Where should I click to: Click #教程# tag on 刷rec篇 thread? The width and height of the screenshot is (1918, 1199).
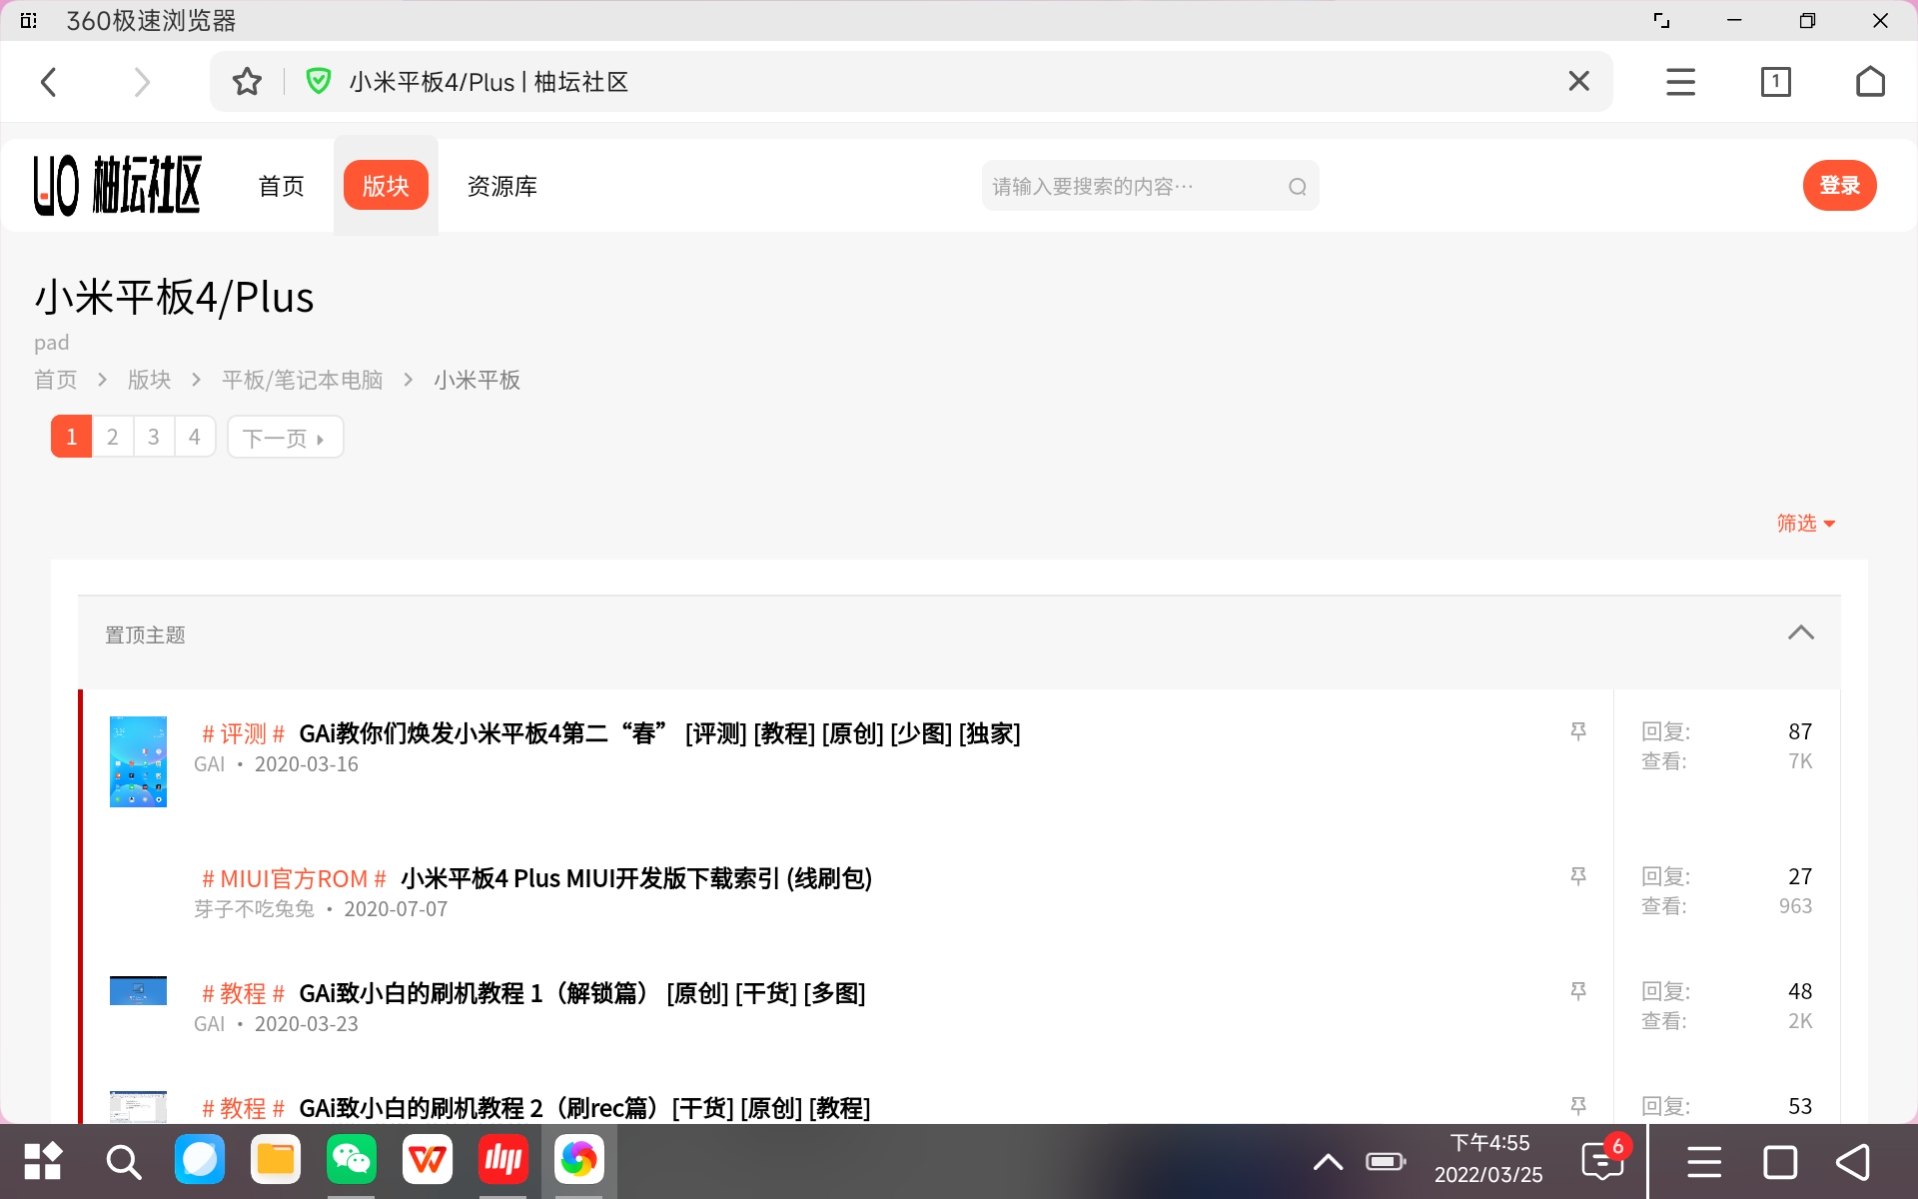tap(243, 1108)
